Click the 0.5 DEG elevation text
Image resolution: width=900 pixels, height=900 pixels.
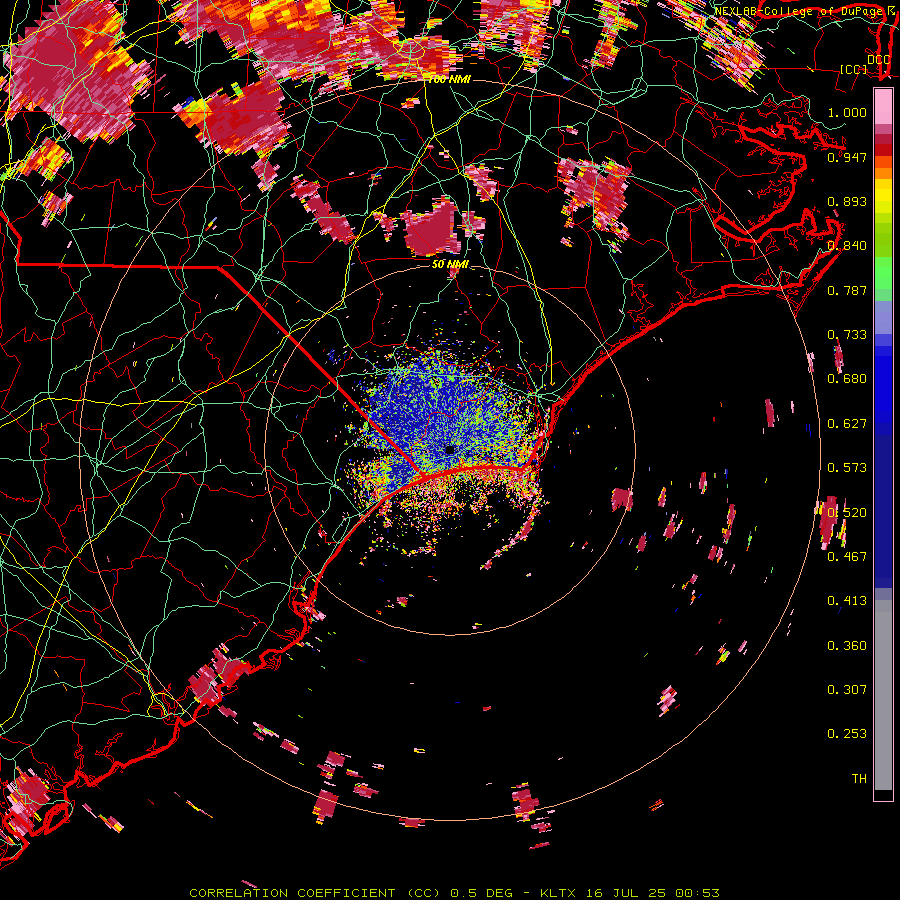coord(483,893)
